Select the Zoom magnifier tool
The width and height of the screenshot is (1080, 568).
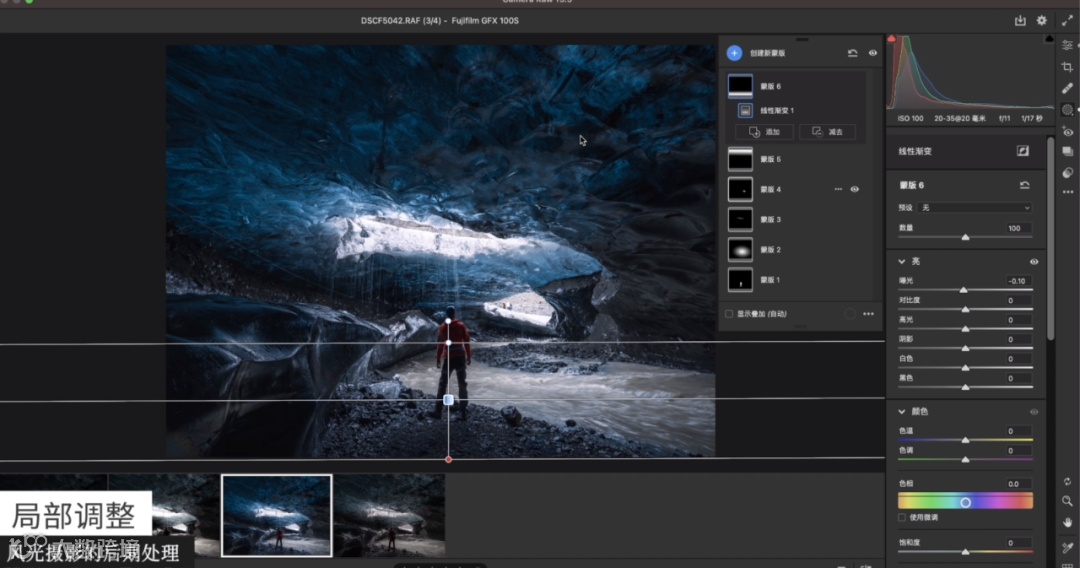[1067, 501]
